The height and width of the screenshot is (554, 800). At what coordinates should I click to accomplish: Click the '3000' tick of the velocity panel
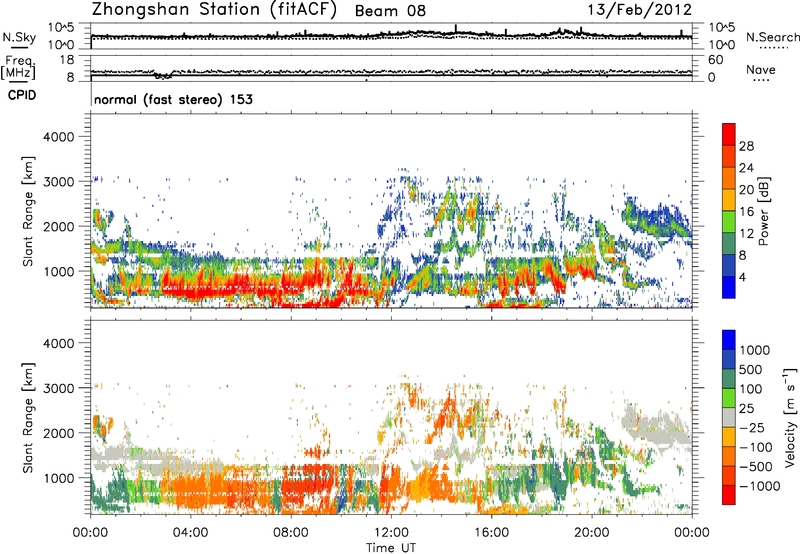pyautogui.click(x=58, y=388)
